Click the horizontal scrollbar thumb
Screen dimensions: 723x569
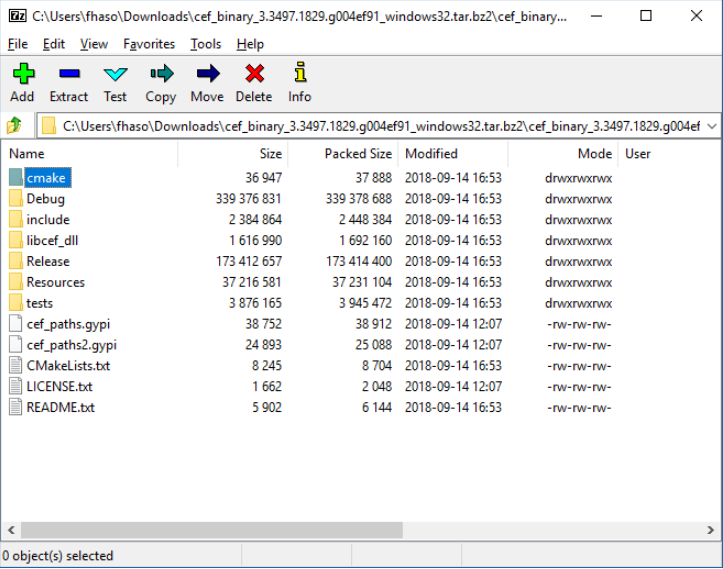click(210, 530)
